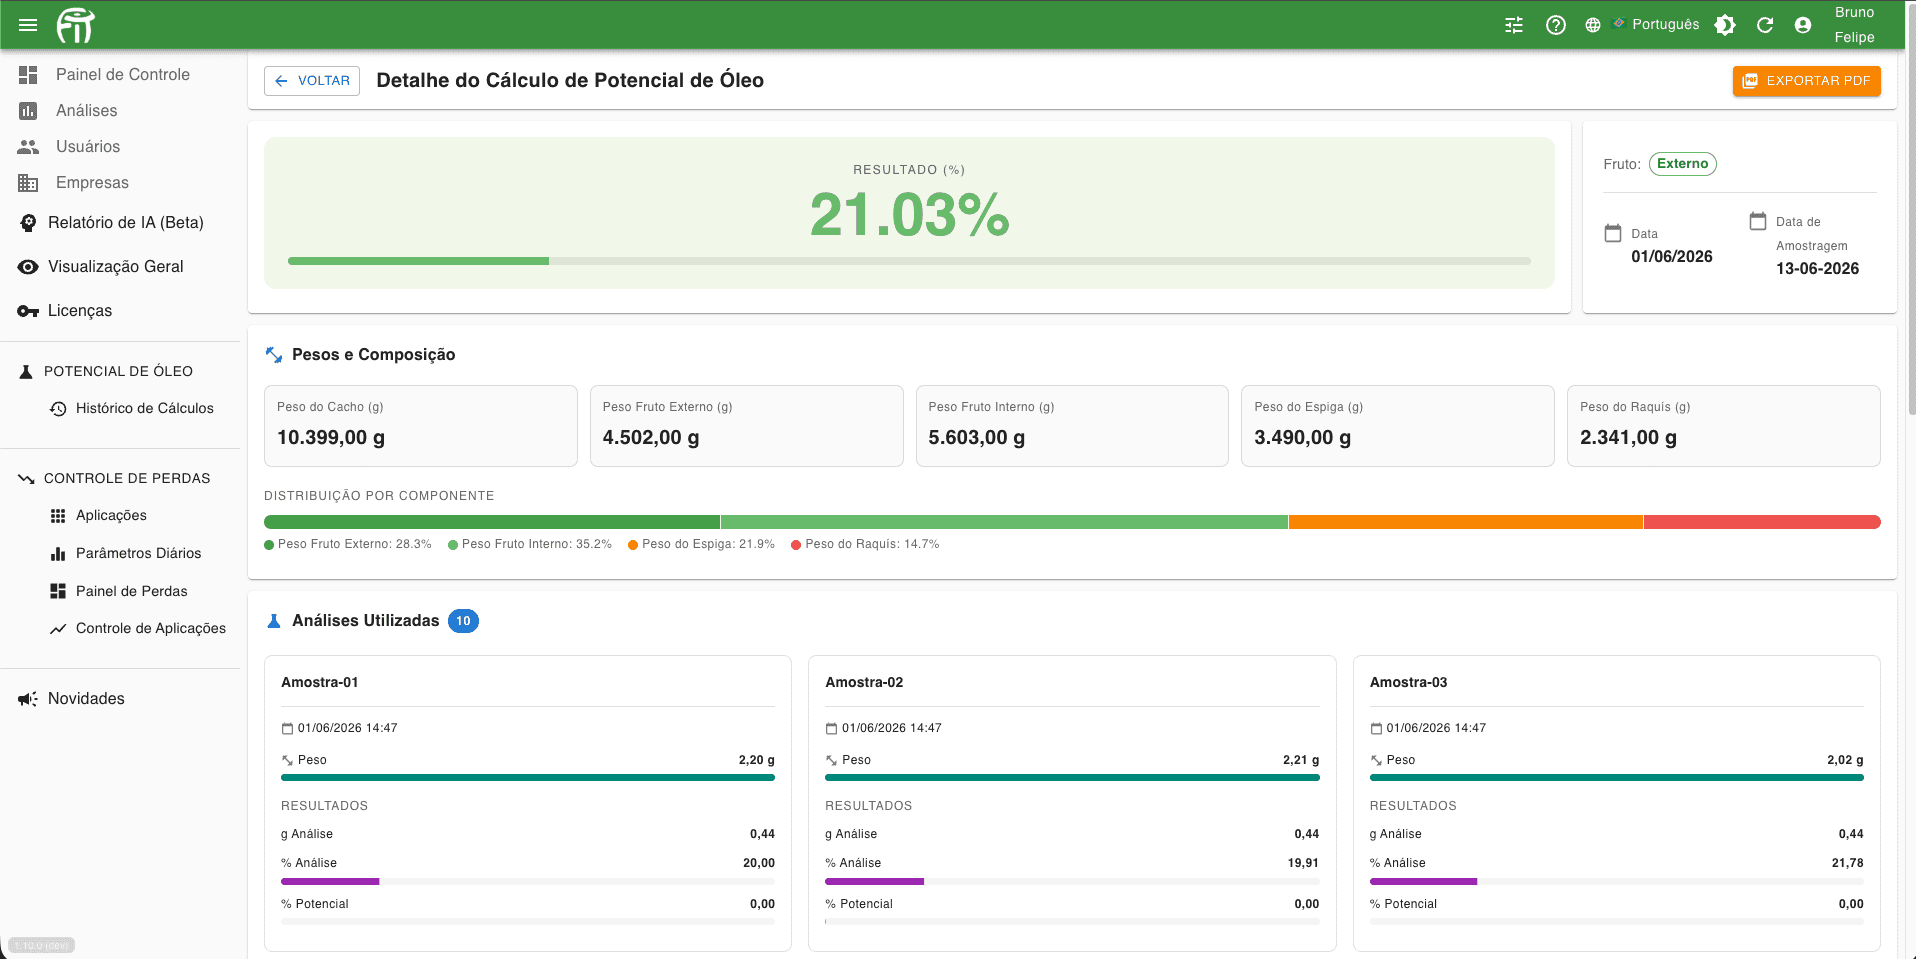Click the Externo fruit chip
1916x959 pixels.
pyautogui.click(x=1682, y=164)
